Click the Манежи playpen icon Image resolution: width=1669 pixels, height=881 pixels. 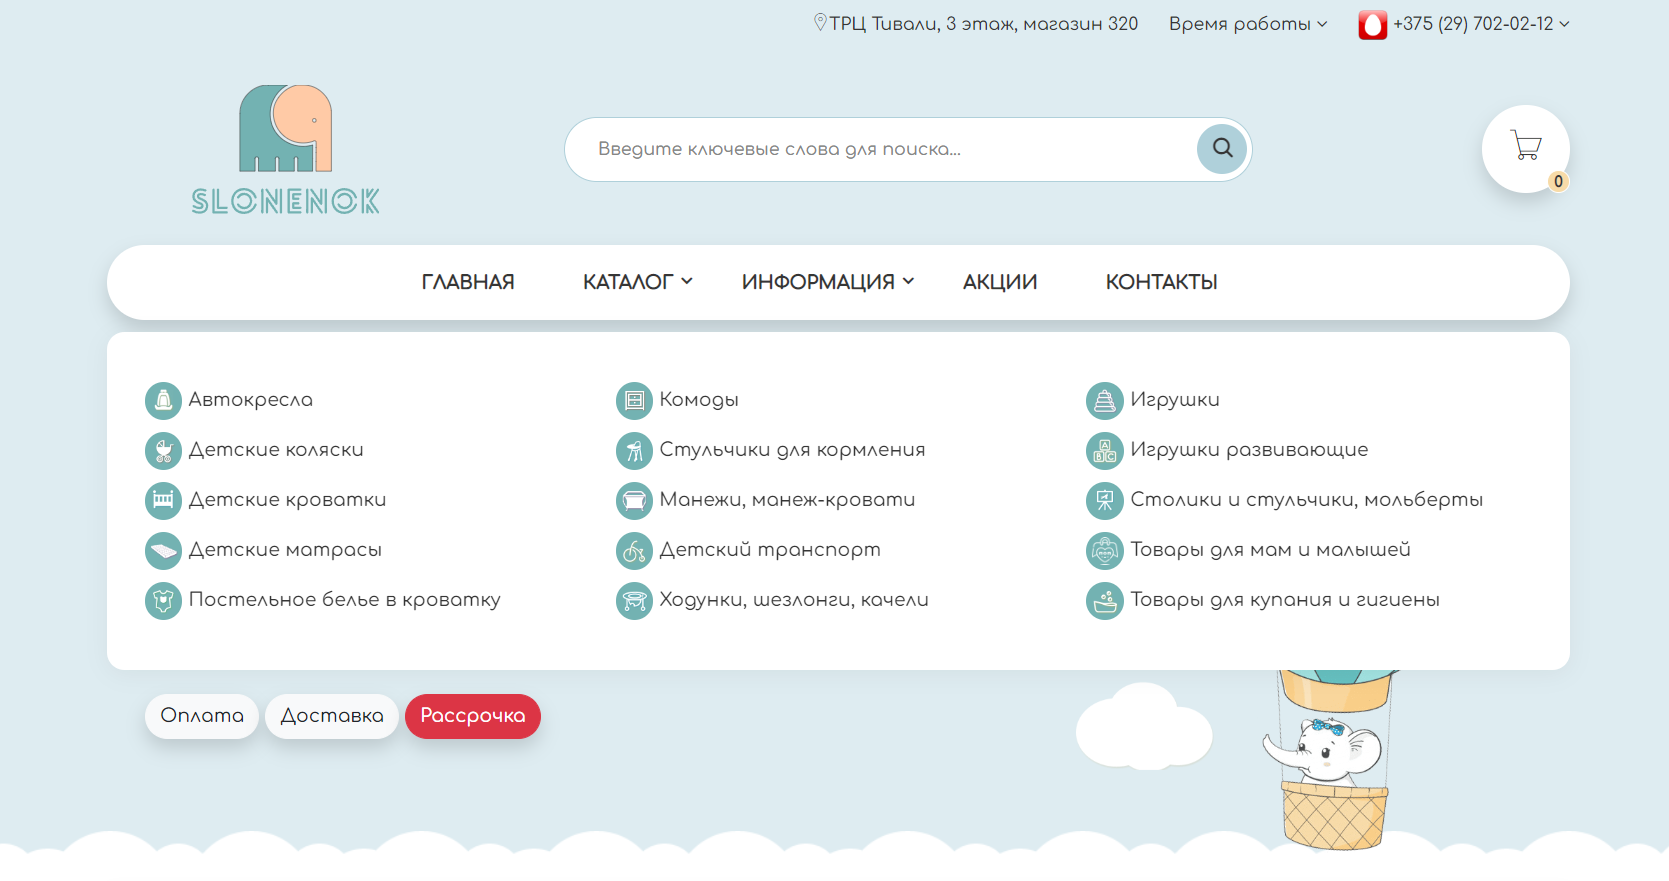634,501
